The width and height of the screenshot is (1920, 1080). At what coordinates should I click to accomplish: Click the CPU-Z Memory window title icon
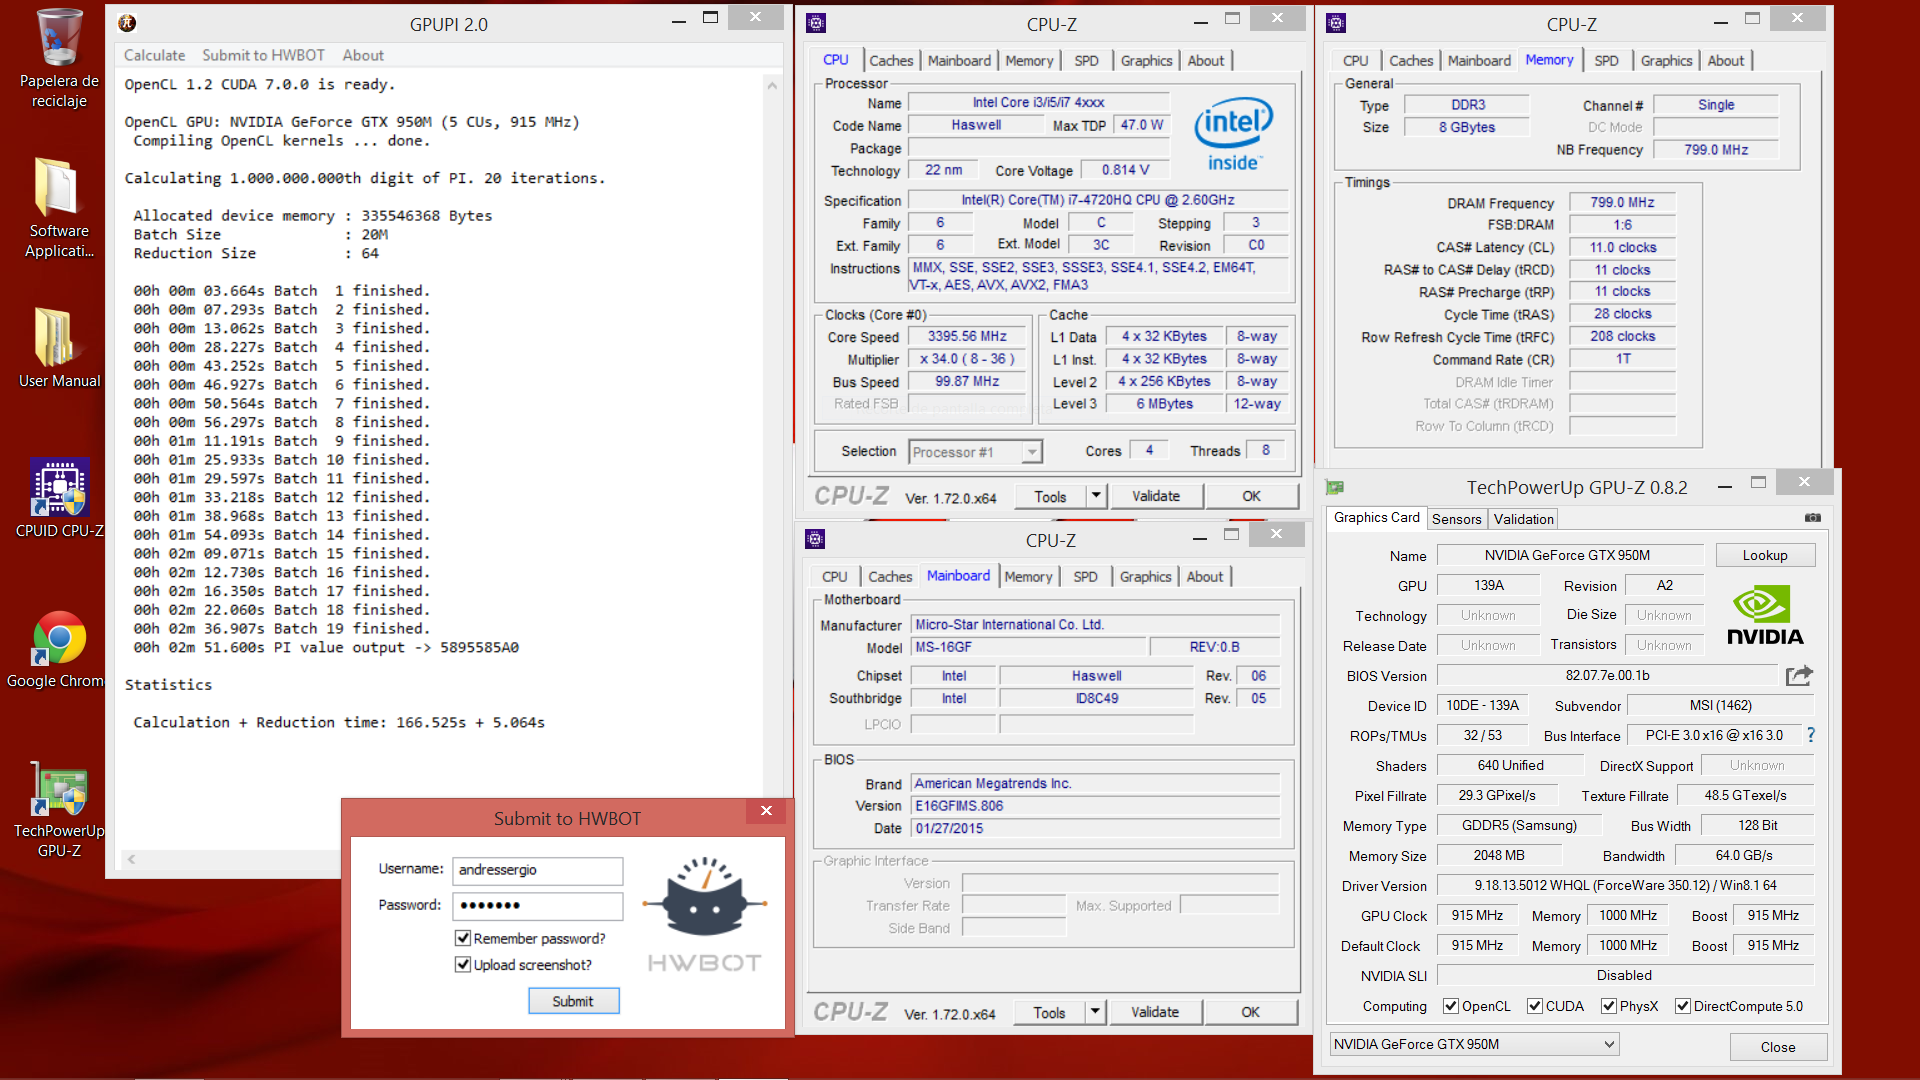(x=1336, y=23)
